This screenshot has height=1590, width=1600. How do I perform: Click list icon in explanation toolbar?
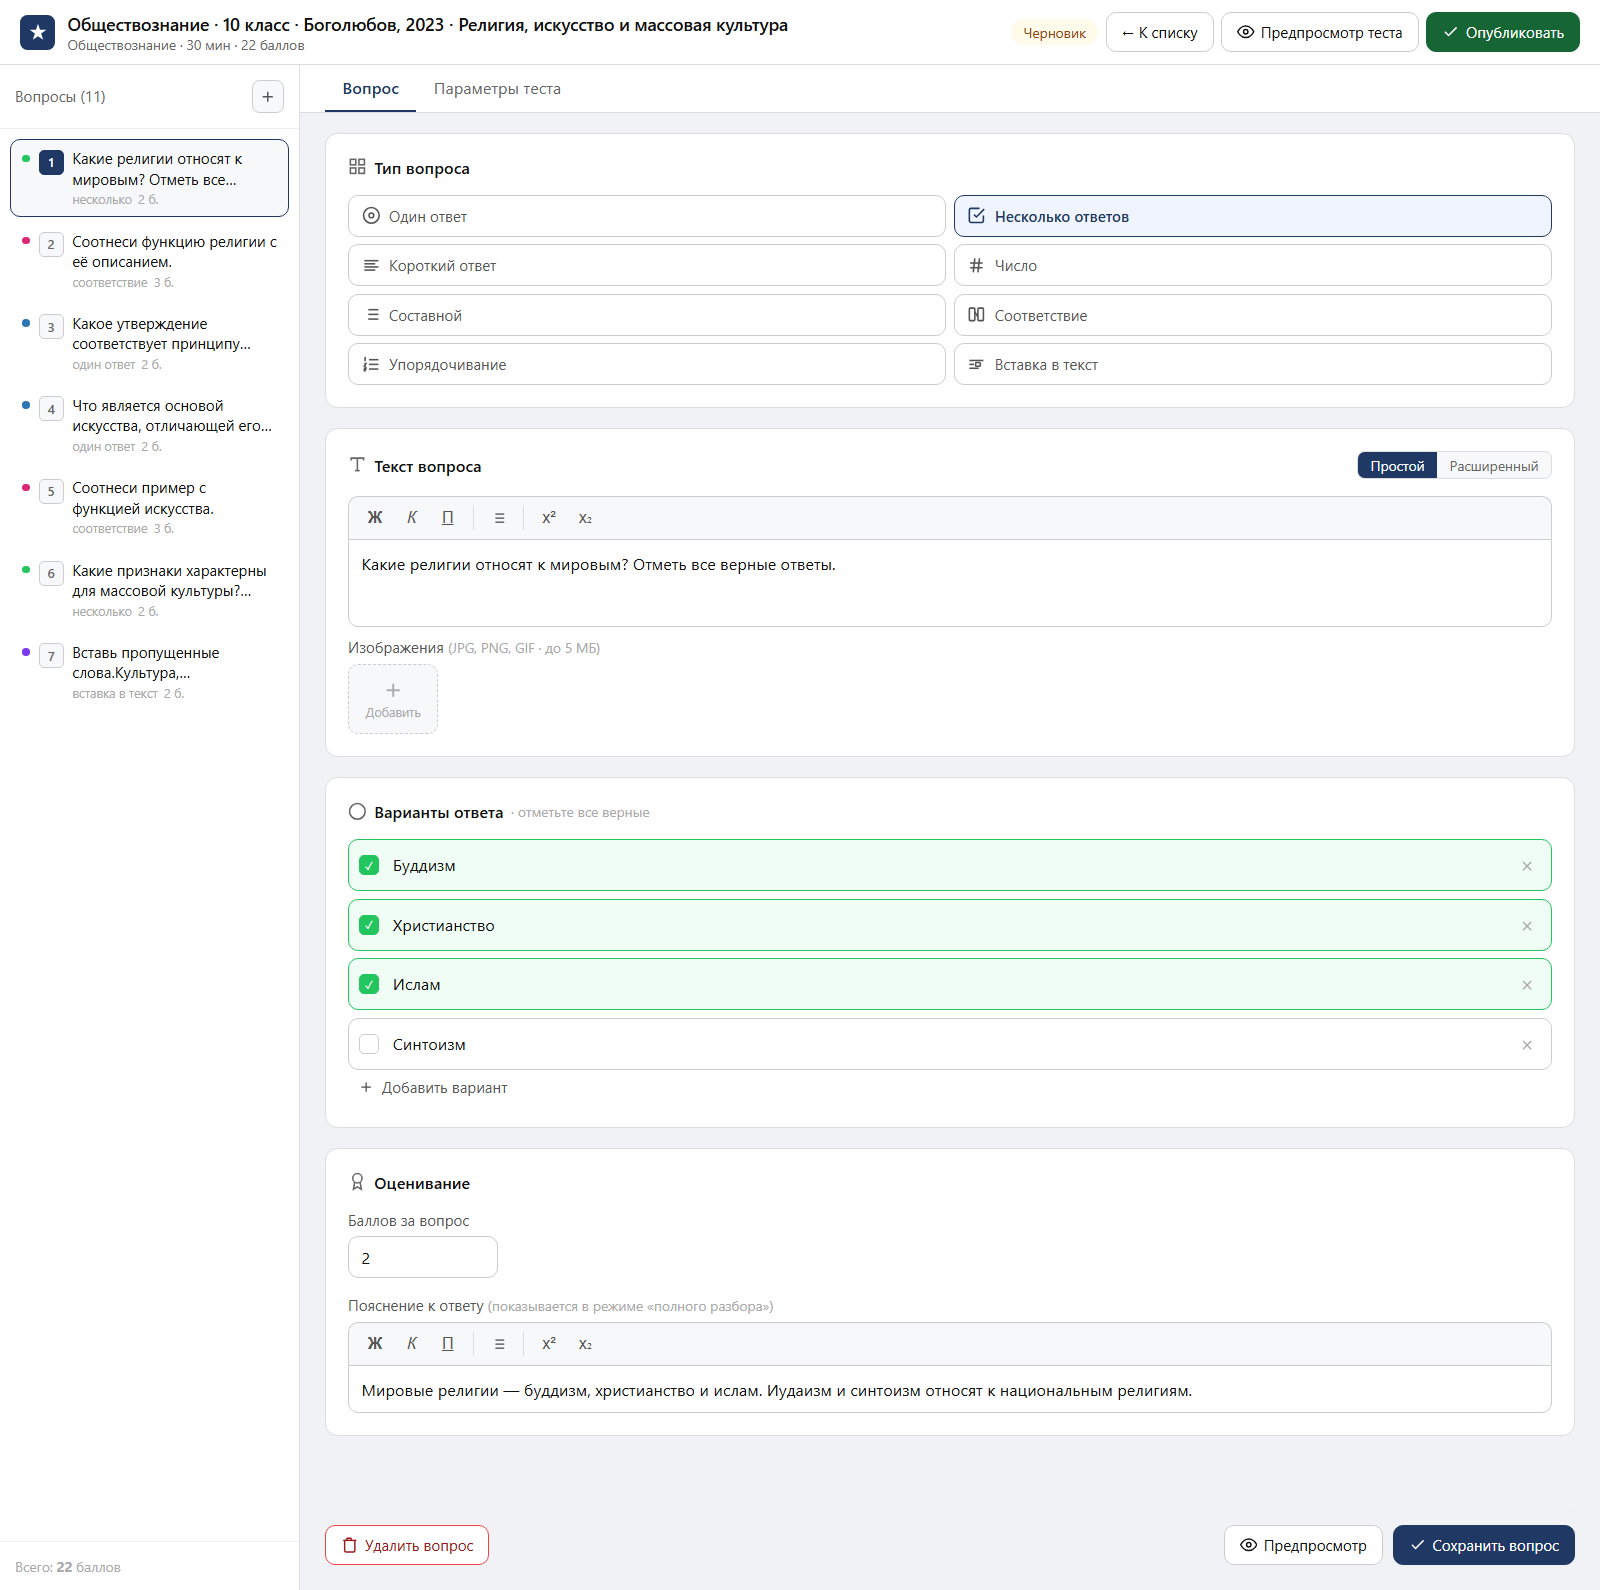[x=500, y=1344]
